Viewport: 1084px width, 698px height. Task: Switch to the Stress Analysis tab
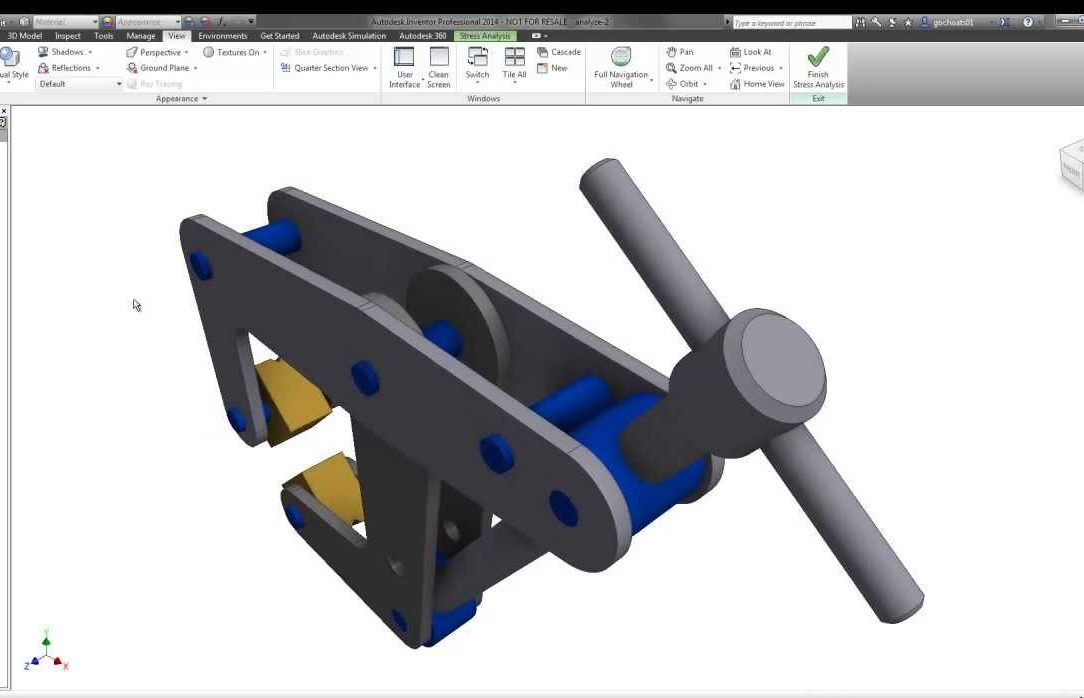tap(485, 36)
